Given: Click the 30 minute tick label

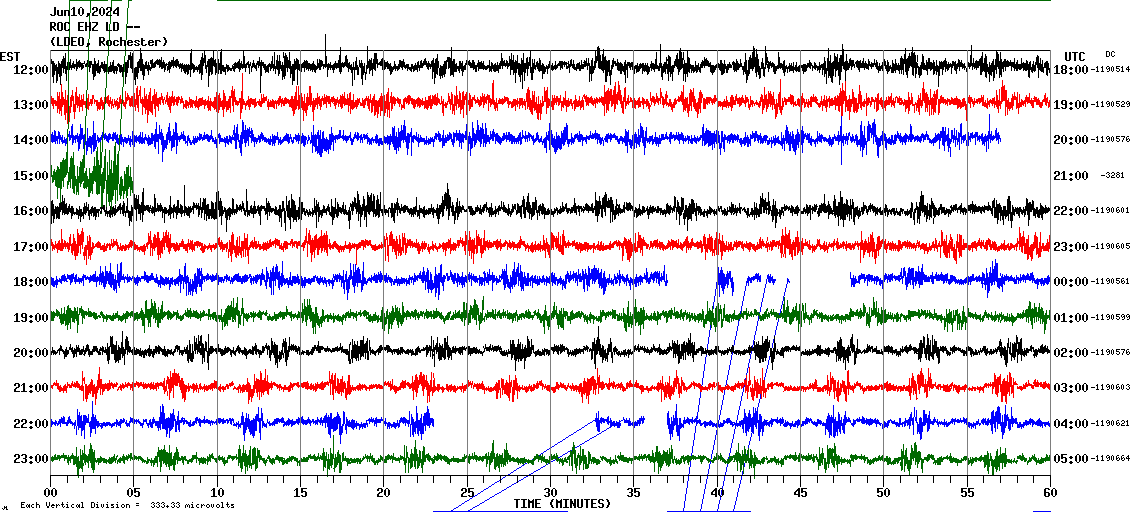Looking at the screenshot, I should (x=550, y=493).
